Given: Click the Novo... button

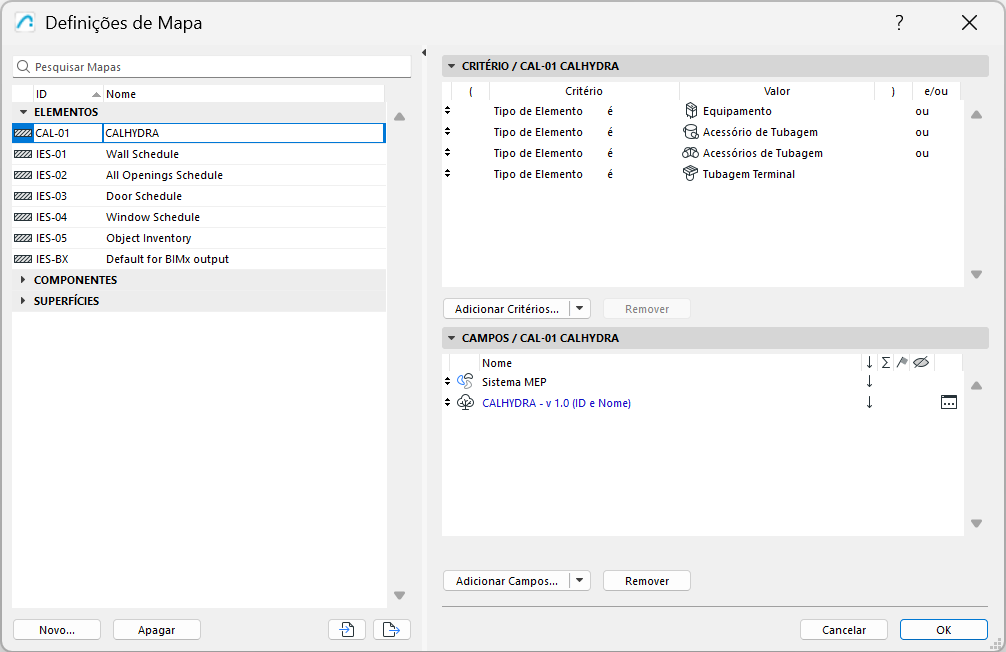Looking at the screenshot, I should click(x=57, y=630).
